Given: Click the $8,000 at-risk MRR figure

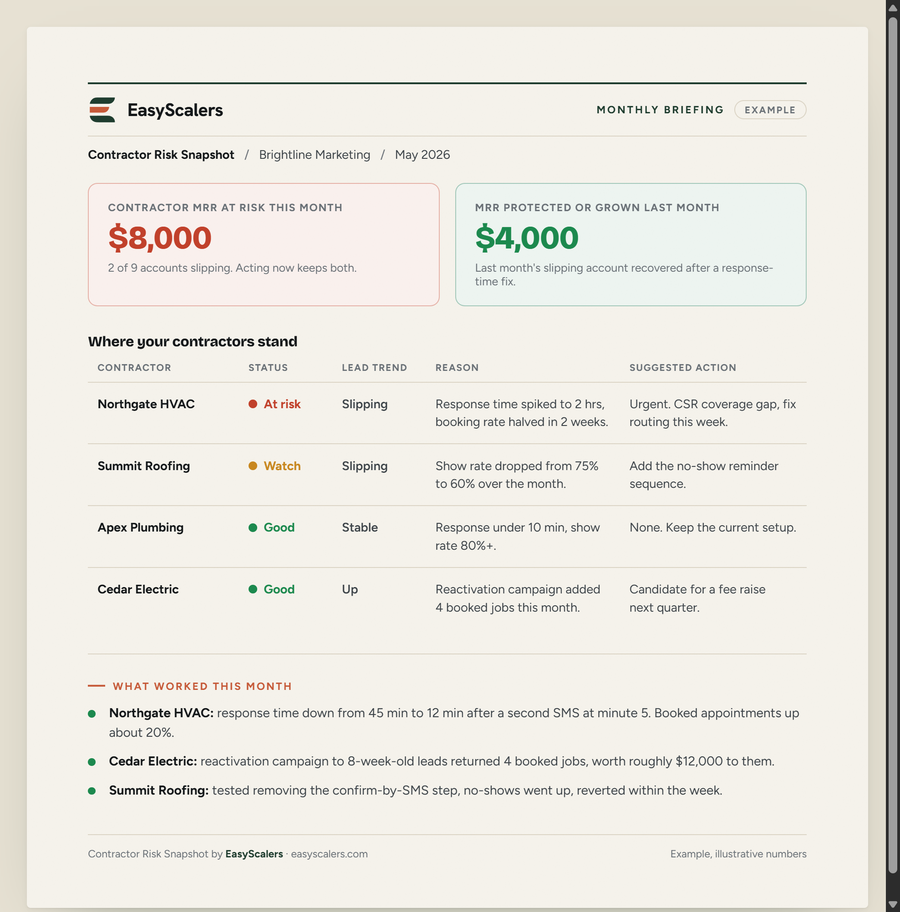Looking at the screenshot, I should [160, 238].
